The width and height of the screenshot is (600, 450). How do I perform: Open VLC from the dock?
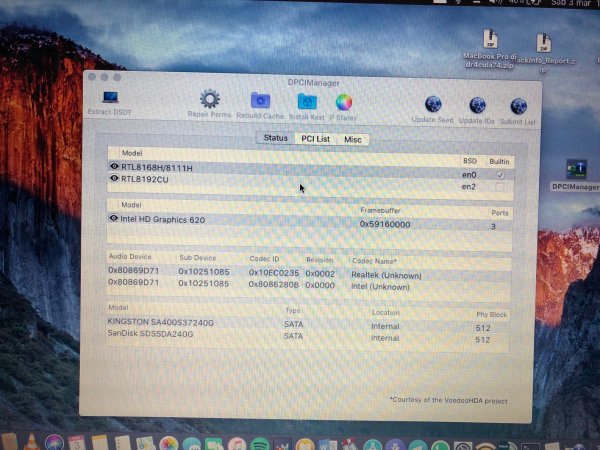(x=32, y=442)
